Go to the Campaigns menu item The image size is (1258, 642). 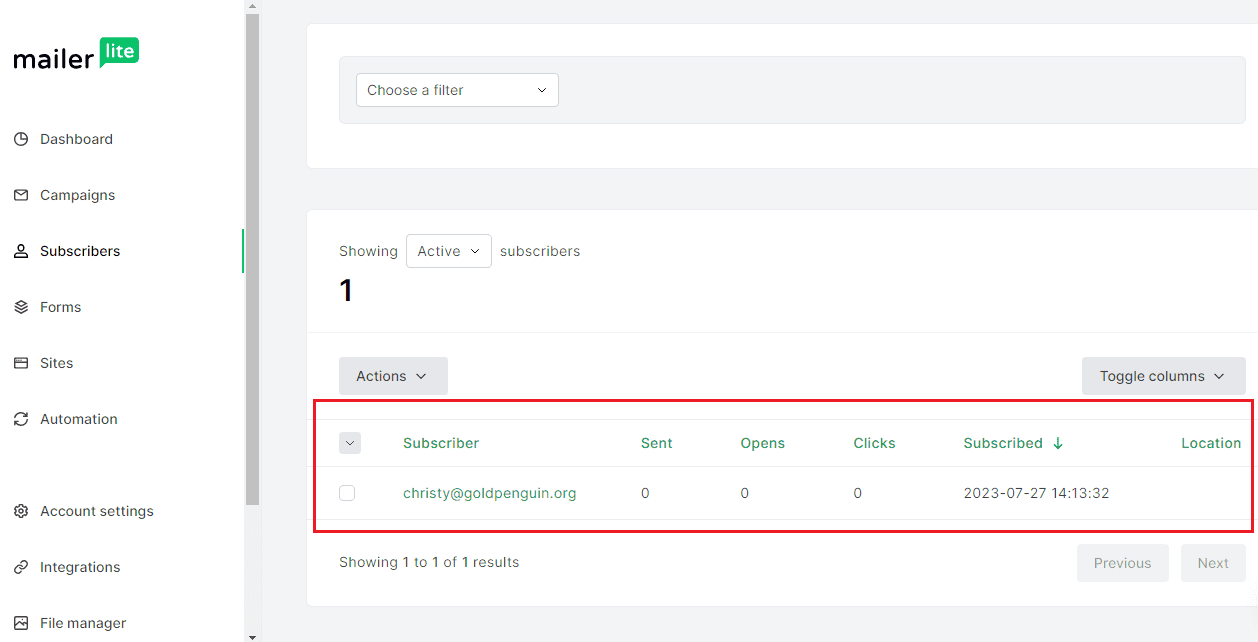(x=77, y=195)
